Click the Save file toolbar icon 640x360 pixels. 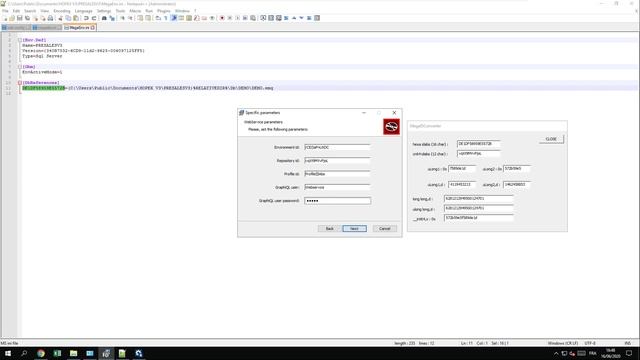point(20,18)
